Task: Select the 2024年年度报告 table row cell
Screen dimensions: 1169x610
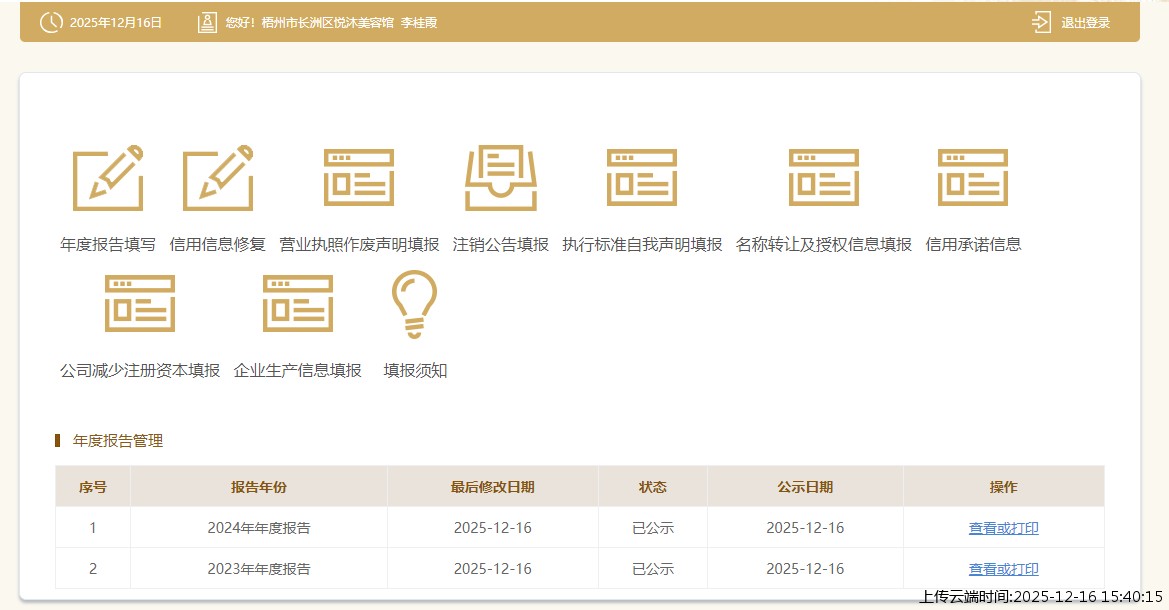Action: click(259, 528)
